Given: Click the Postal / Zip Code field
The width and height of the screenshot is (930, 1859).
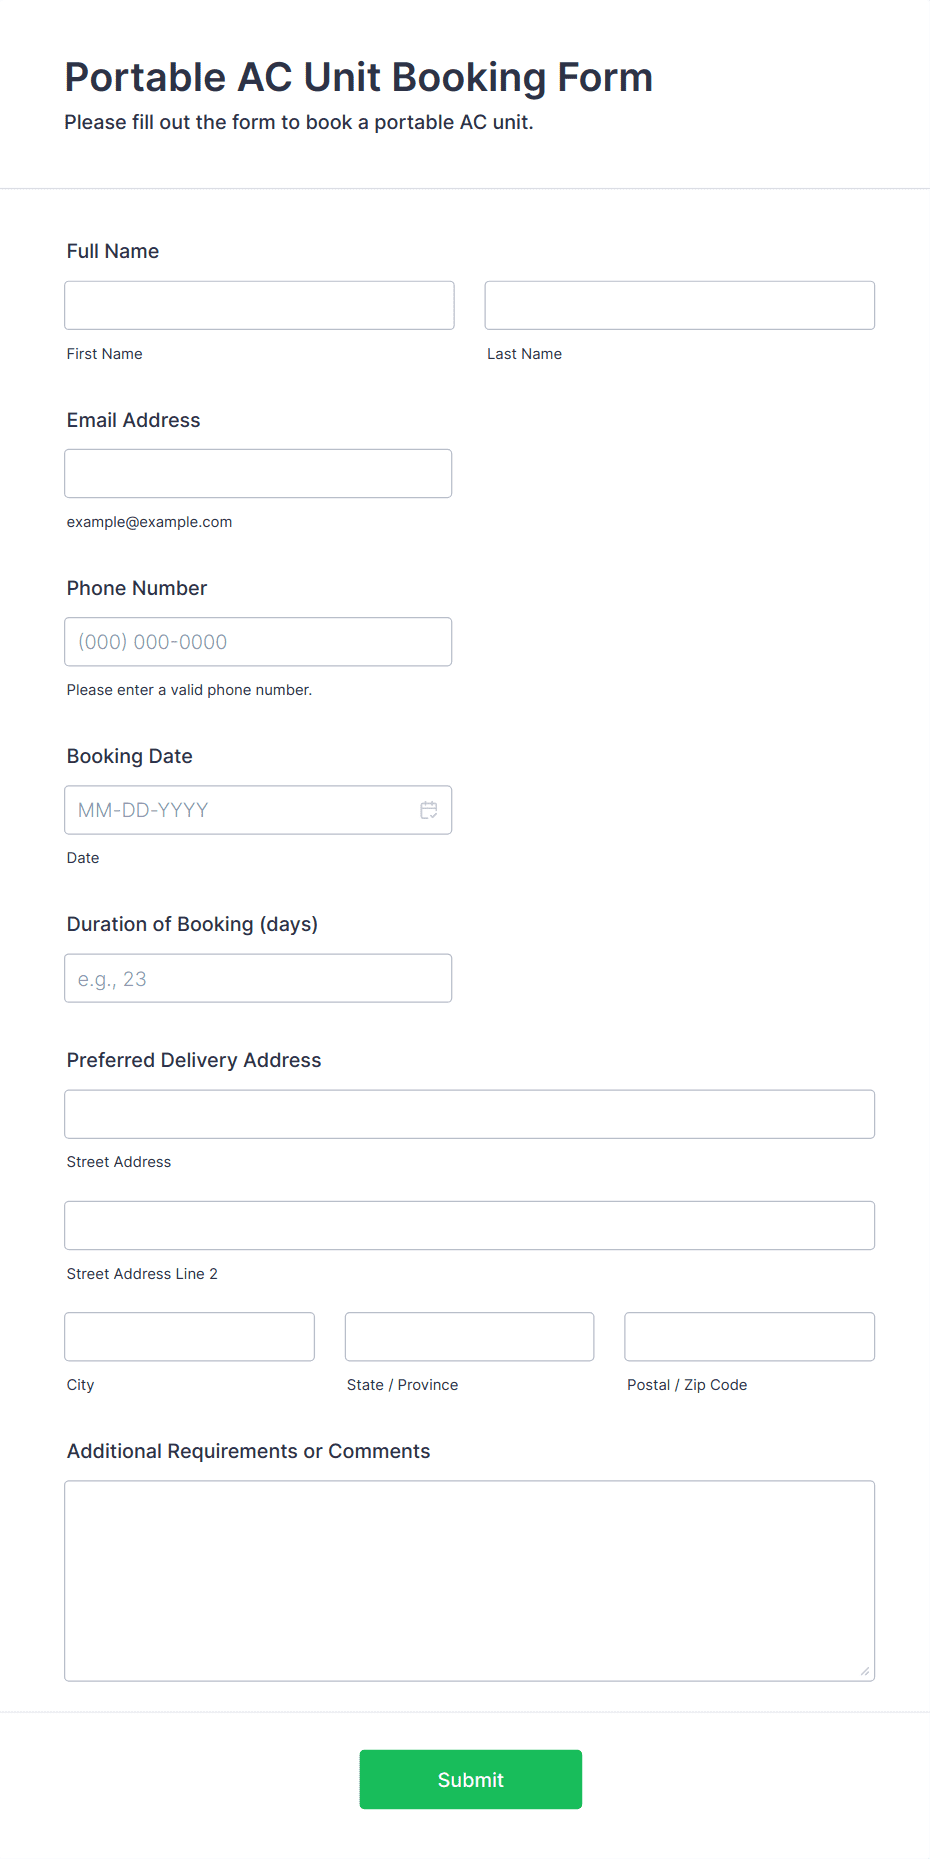Looking at the screenshot, I should point(749,1336).
